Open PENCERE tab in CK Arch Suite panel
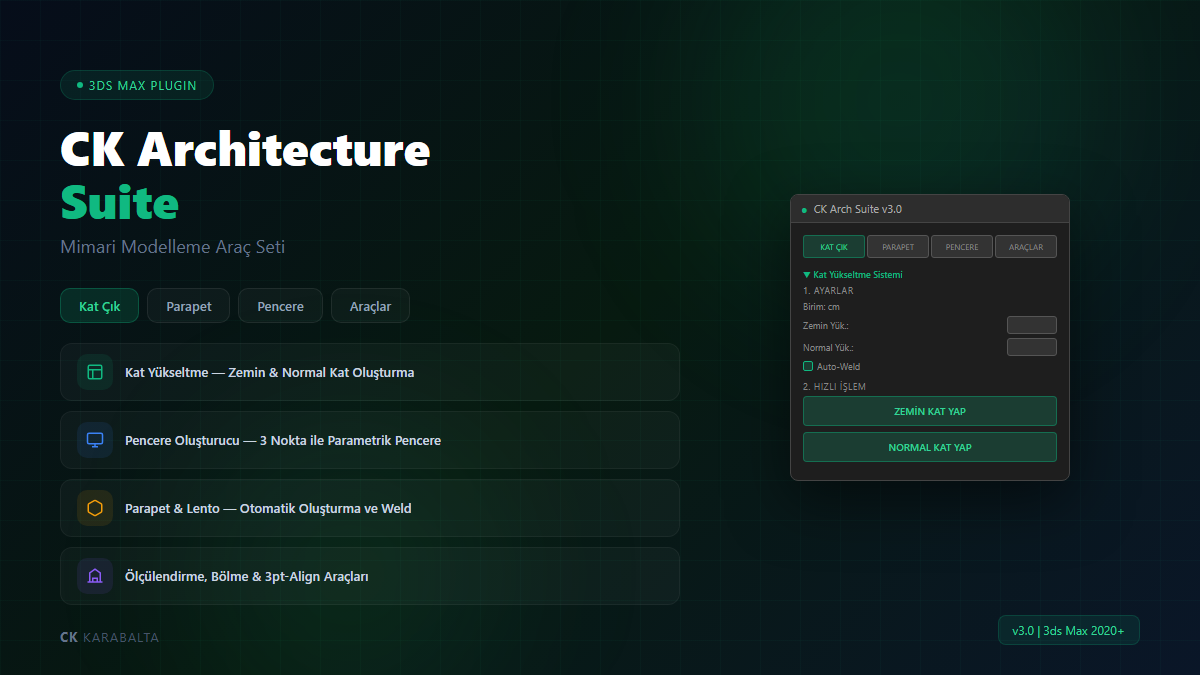This screenshot has width=1200, height=675. click(962, 247)
